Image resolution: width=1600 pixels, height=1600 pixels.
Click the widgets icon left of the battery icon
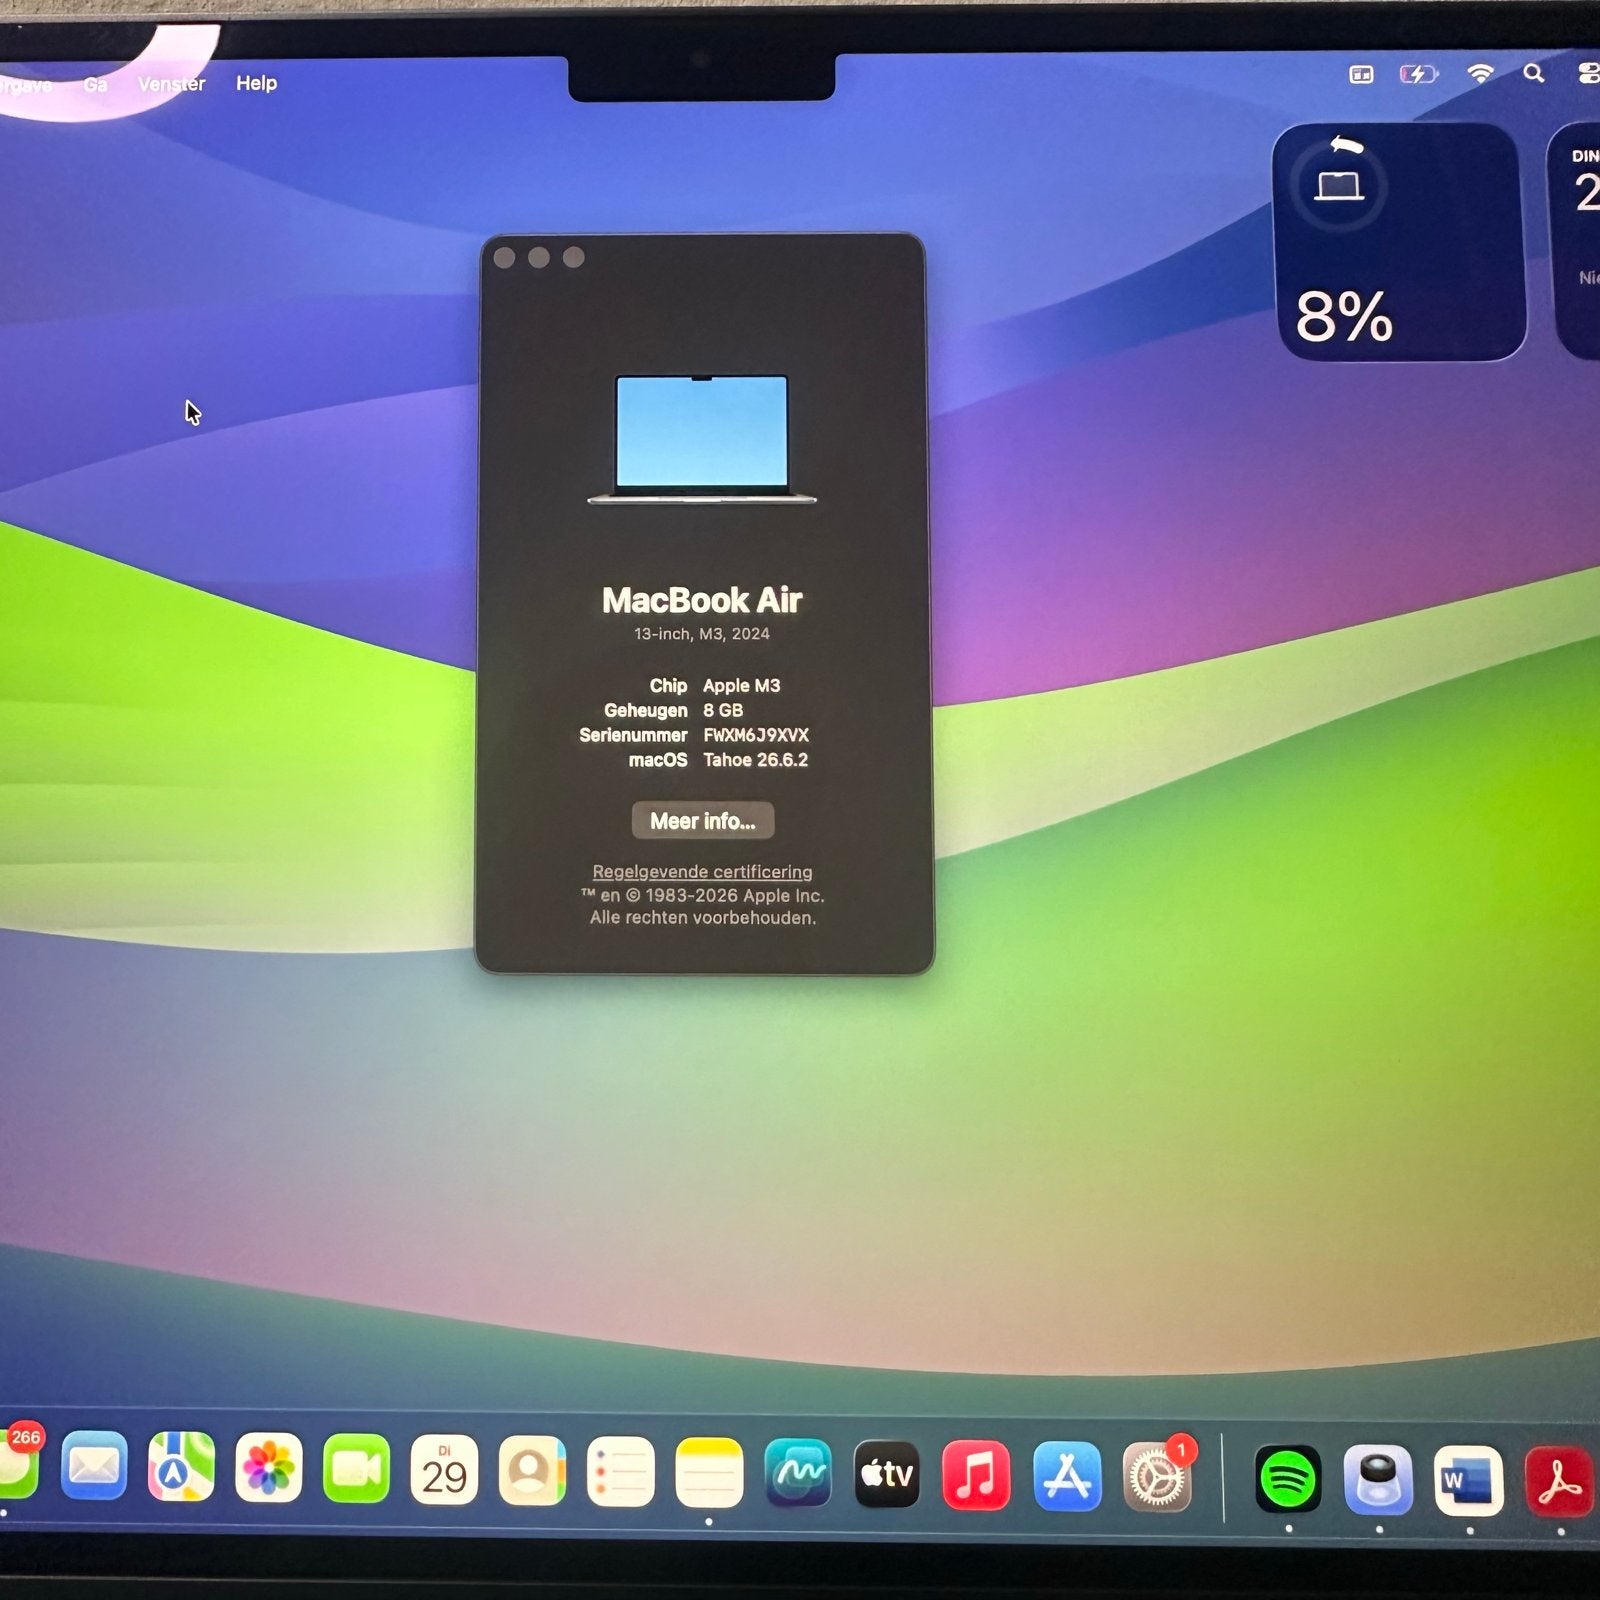click(1361, 74)
